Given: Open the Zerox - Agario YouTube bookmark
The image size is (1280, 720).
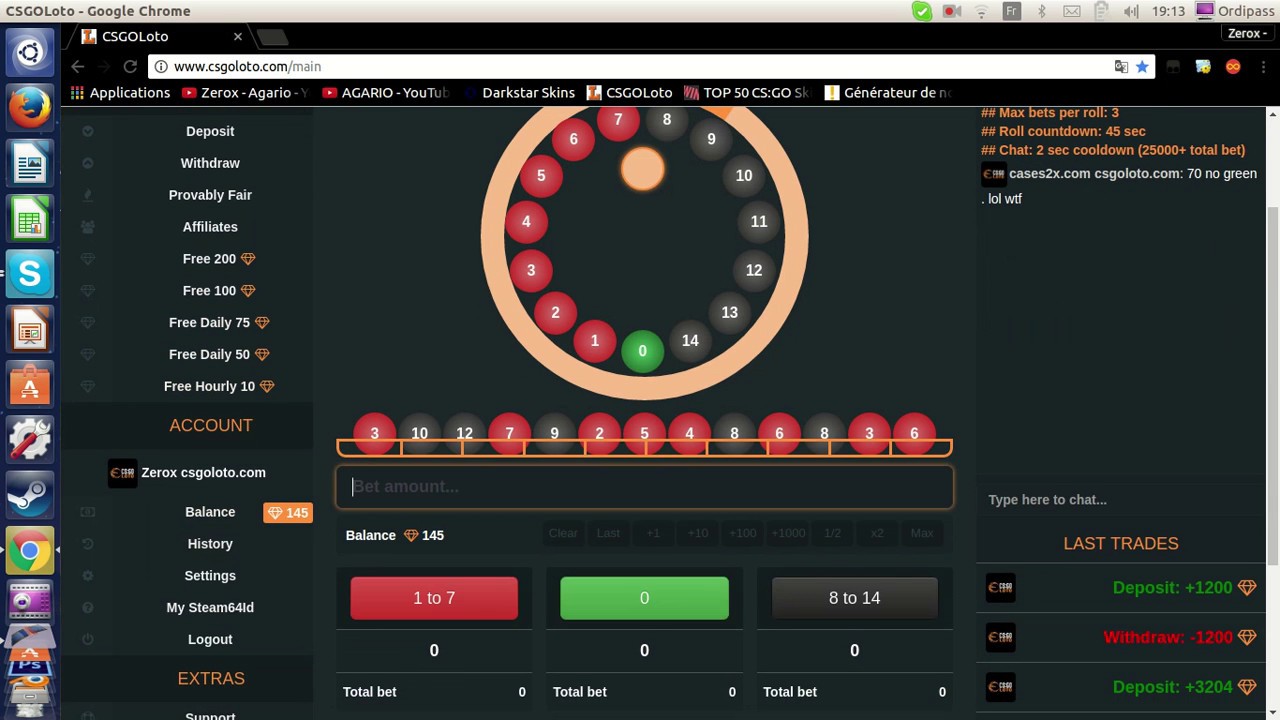Looking at the screenshot, I should [246, 92].
